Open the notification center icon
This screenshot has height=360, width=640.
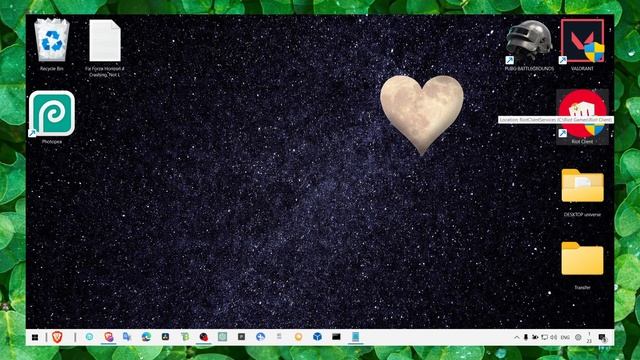[x=602, y=337]
